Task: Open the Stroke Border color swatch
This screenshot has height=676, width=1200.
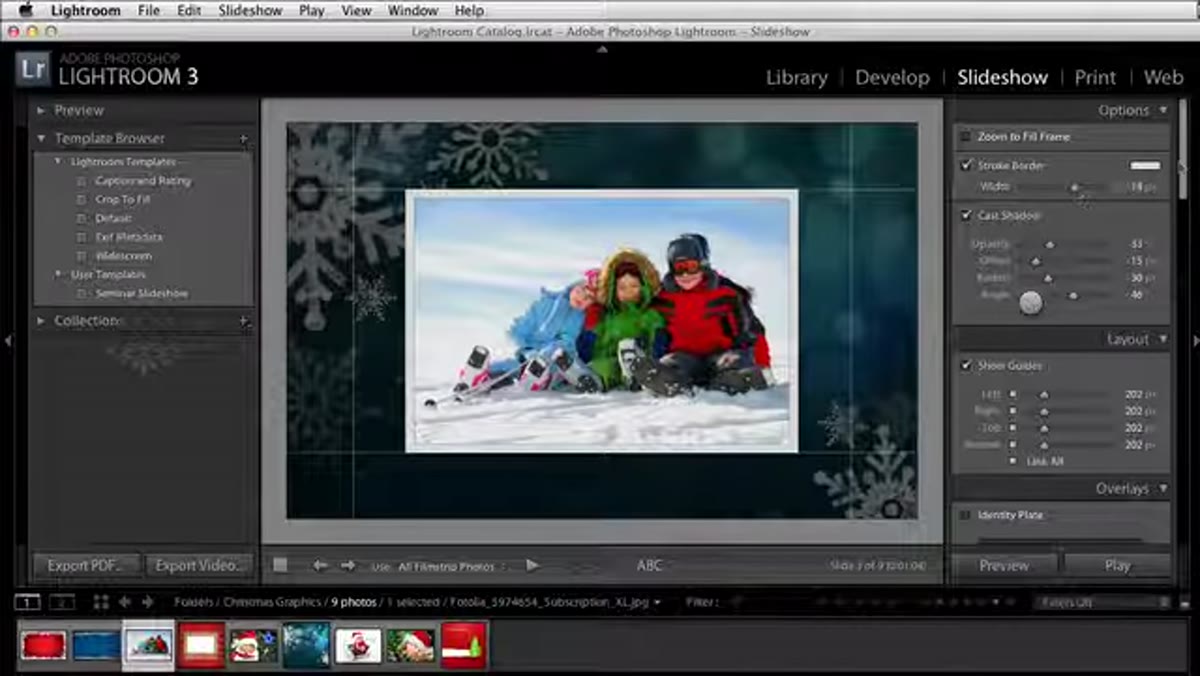Action: point(1145,165)
